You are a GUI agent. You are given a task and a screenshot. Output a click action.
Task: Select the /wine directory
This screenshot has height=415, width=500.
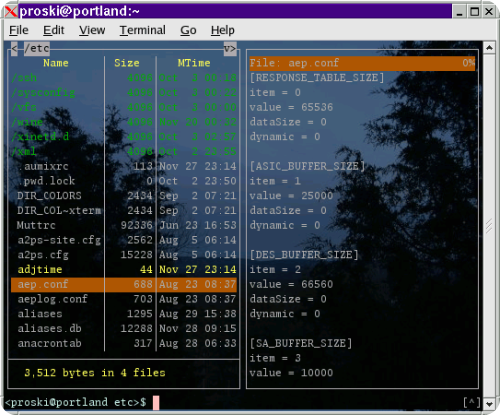124,122
